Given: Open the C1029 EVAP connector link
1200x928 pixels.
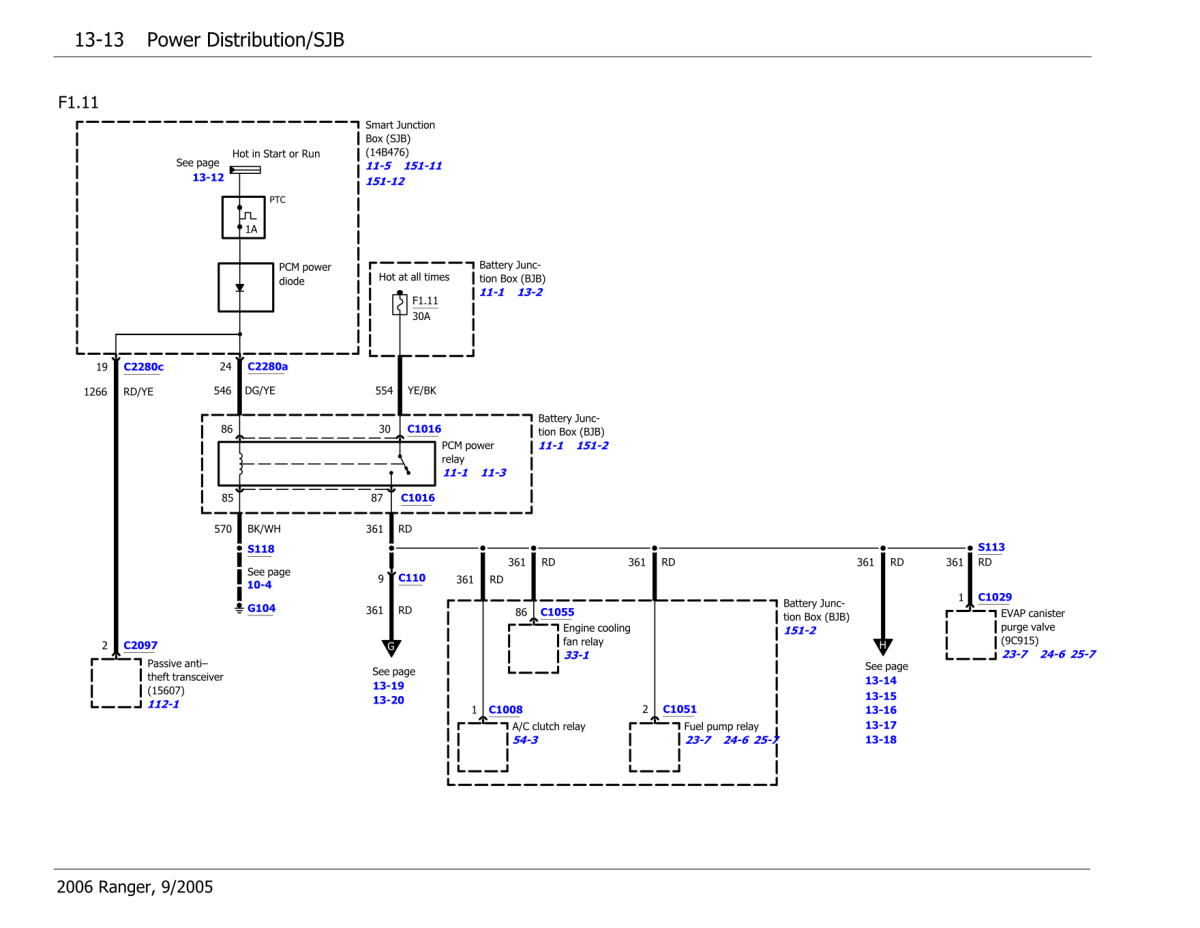Looking at the screenshot, I should 994,597.
